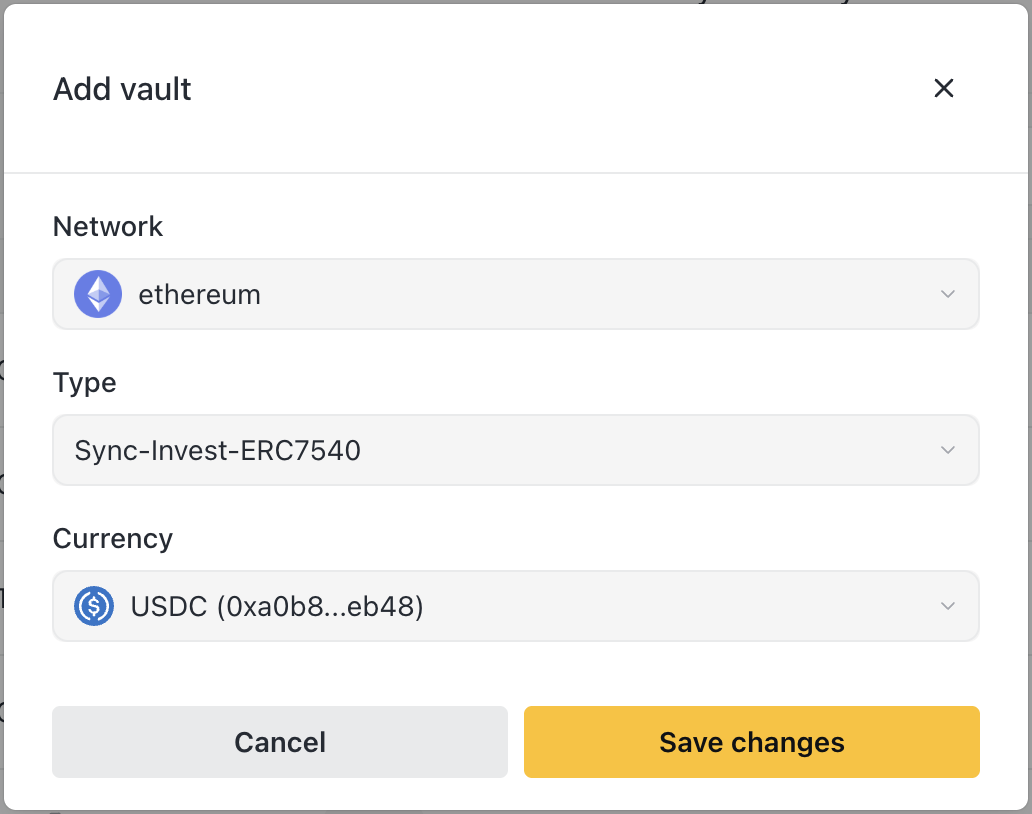Image resolution: width=1032 pixels, height=814 pixels.
Task: Click the 0xa0b8...eb48 address text
Action: pyautogui.click(x=320, y=606)
